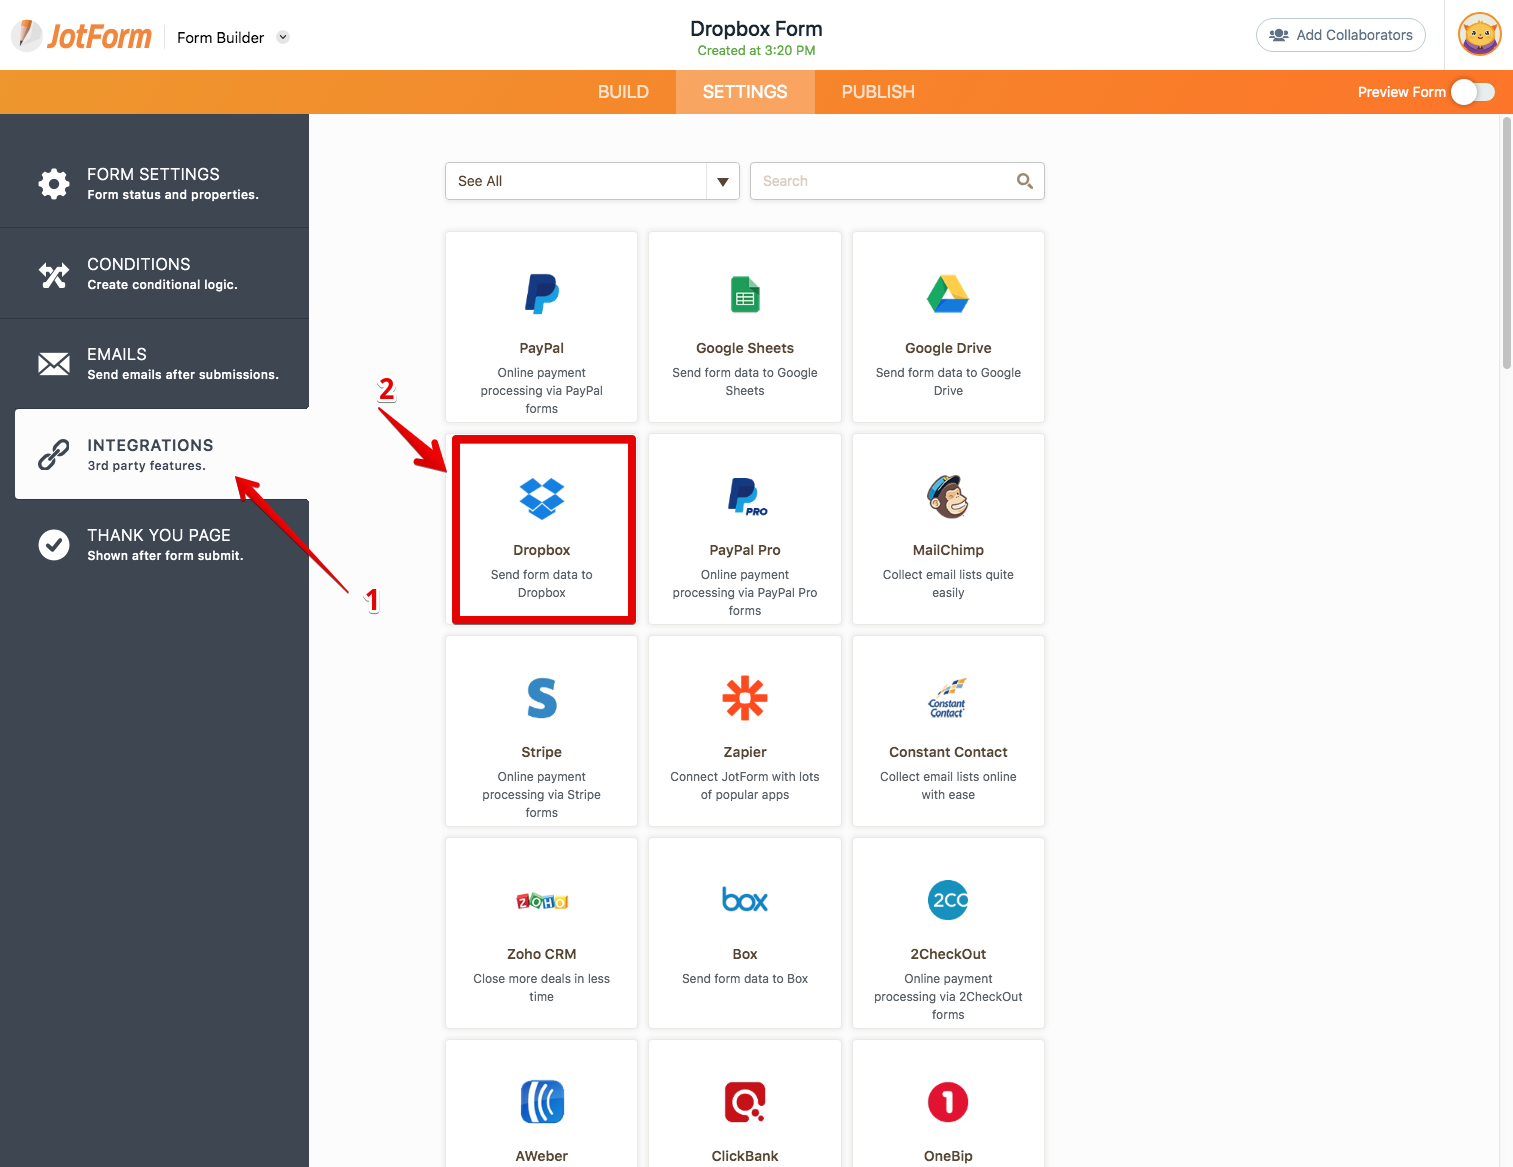Image resolution: width=1513 pixels, height=1167 pixels.
Task: Open EMAILS in sidebar
Action: point(154,364)
